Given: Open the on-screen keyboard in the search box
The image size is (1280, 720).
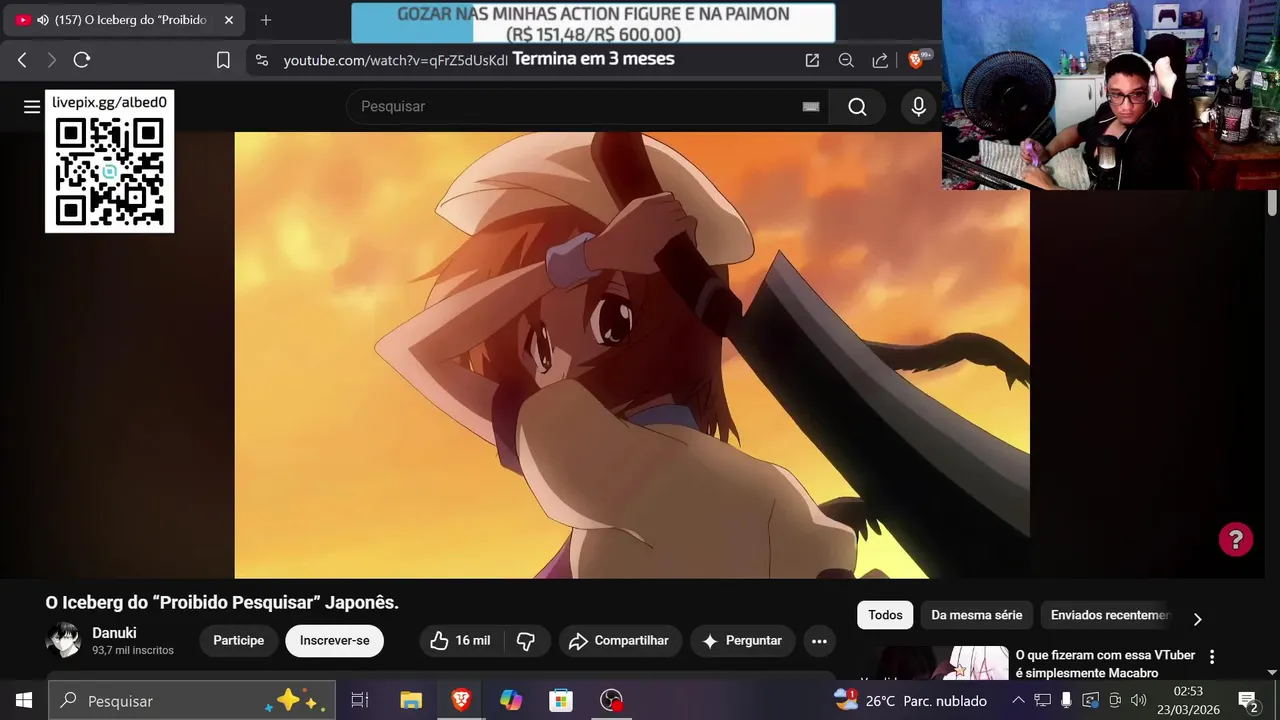Looking at the screenshot, I should (x=811, y=107).
